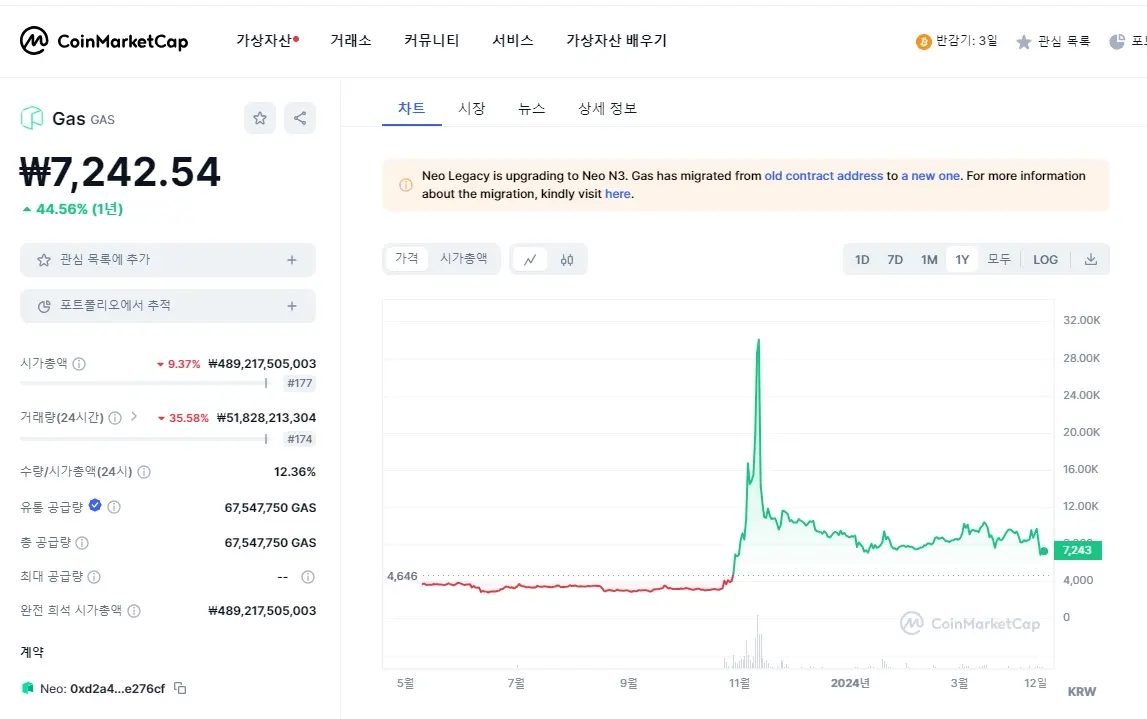The width and height of the screenshot is (1147, 719).
Task: Click the Neo chain icon in contracts
Action: pyautogui.click(x=28, y=688)
